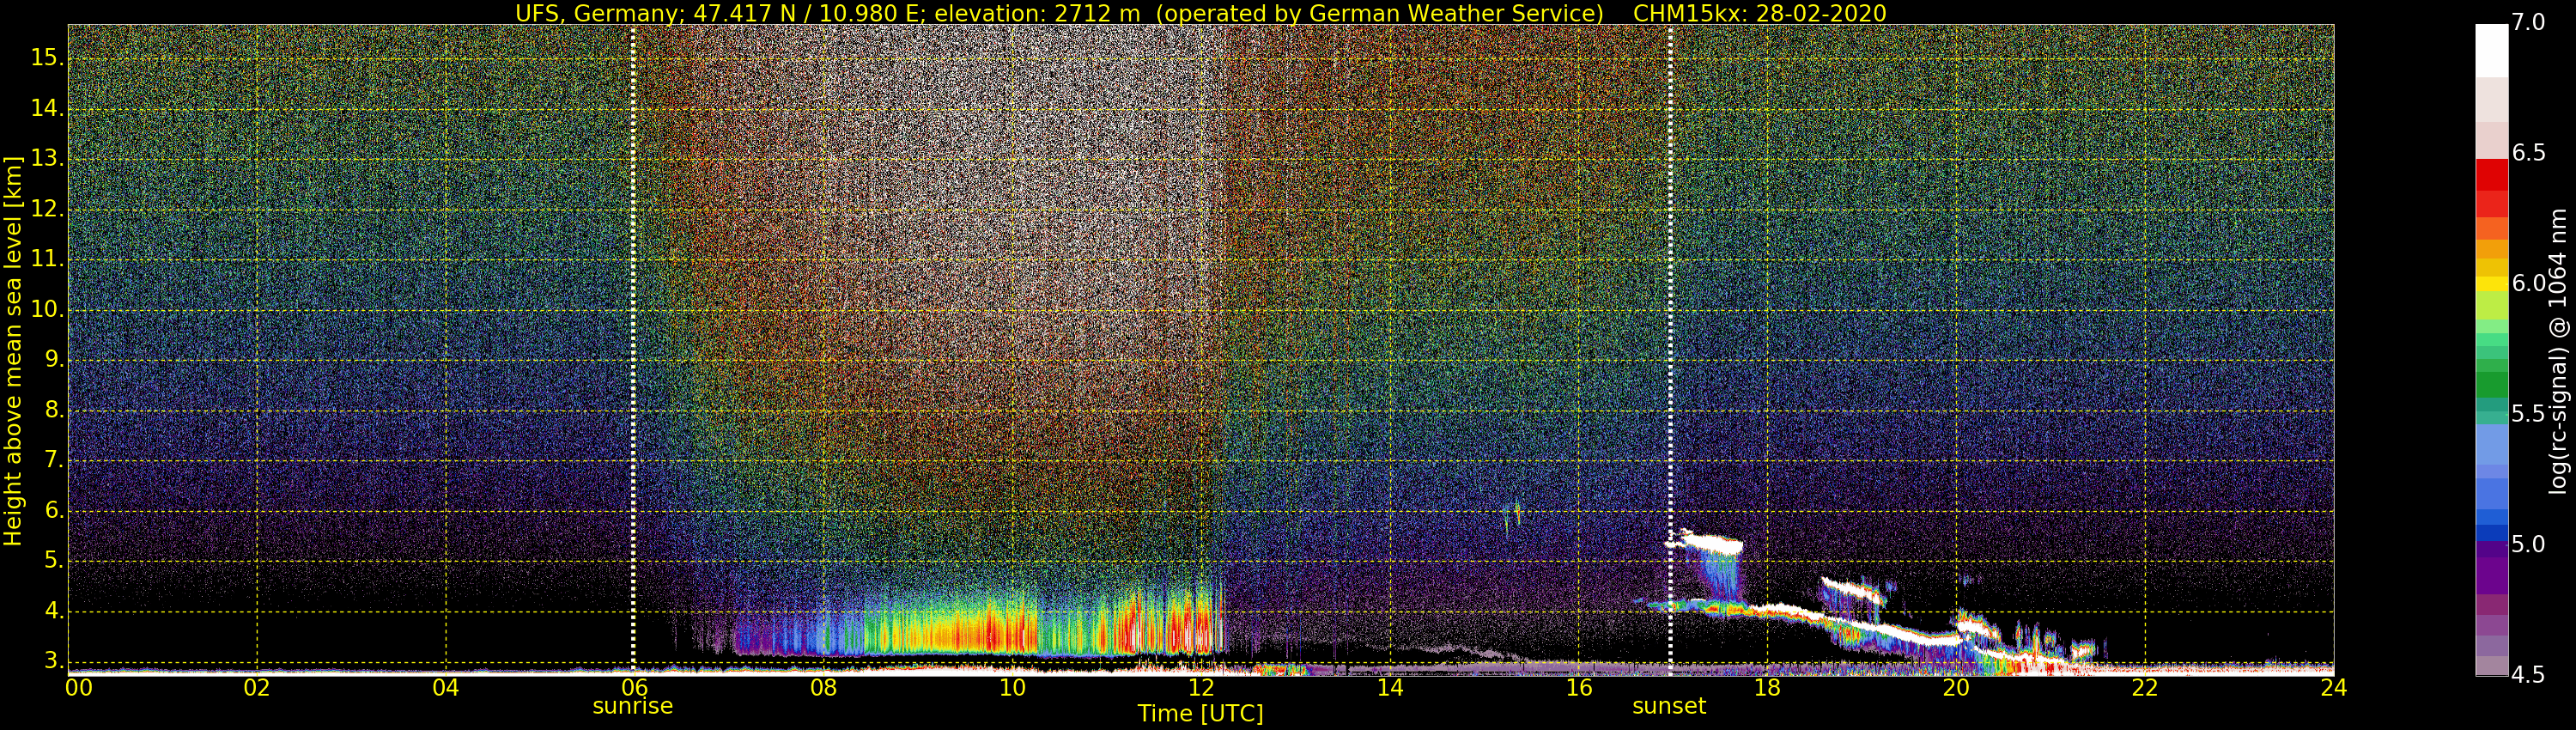This screenshot has width=2576, height=730.
Task: Click the '04' time tick label
Action: [446, 688]
